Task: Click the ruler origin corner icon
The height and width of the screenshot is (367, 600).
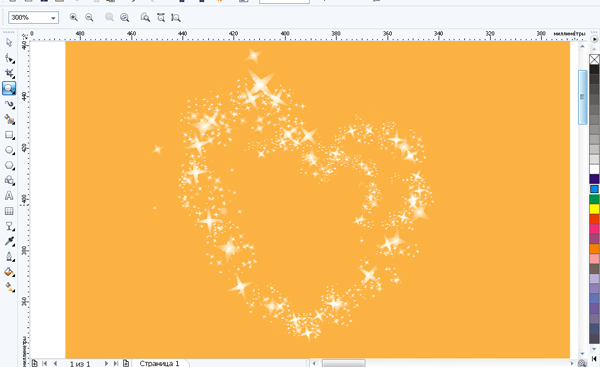Action: coord(24,37)
